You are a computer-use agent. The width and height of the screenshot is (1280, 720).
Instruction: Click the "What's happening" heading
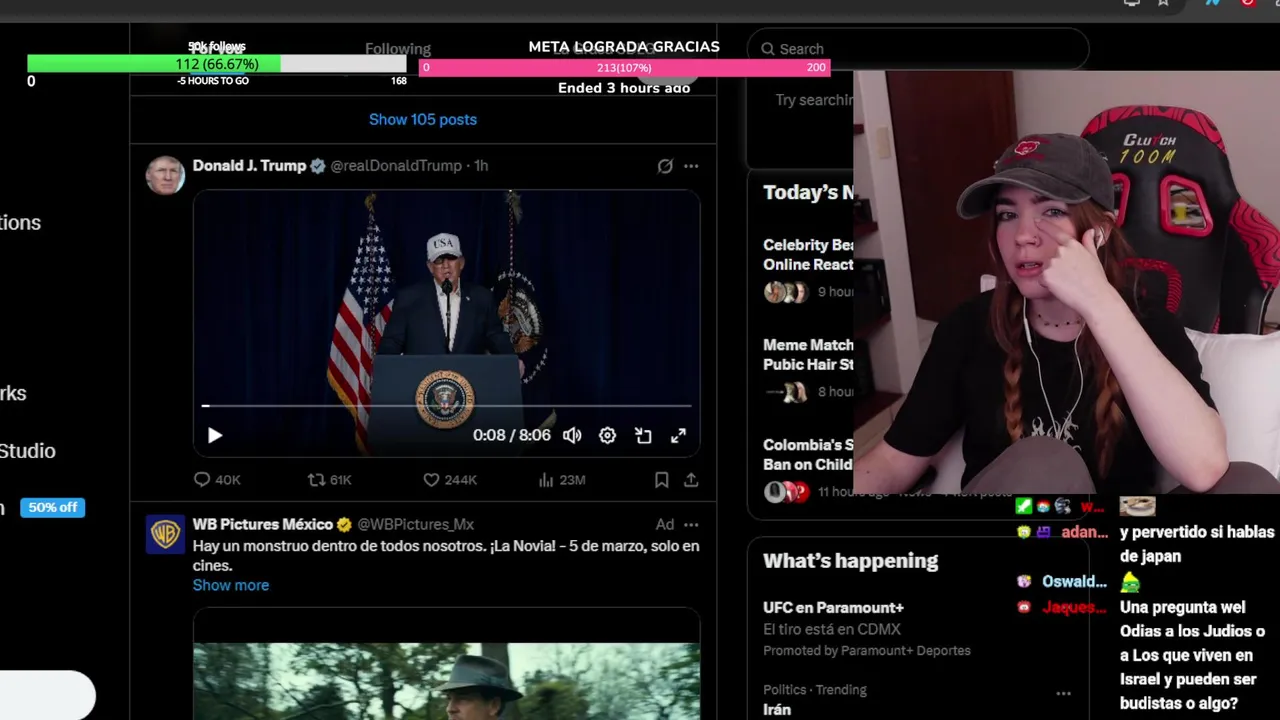pyautogui.click(x=851, y=561)
